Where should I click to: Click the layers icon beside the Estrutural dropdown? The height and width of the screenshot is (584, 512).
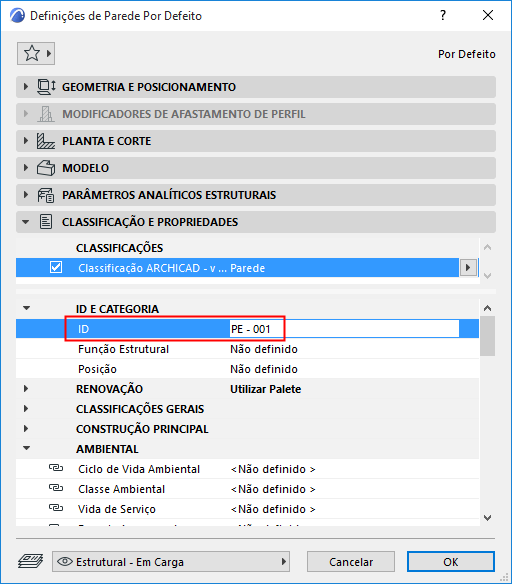tap(31, 561)
